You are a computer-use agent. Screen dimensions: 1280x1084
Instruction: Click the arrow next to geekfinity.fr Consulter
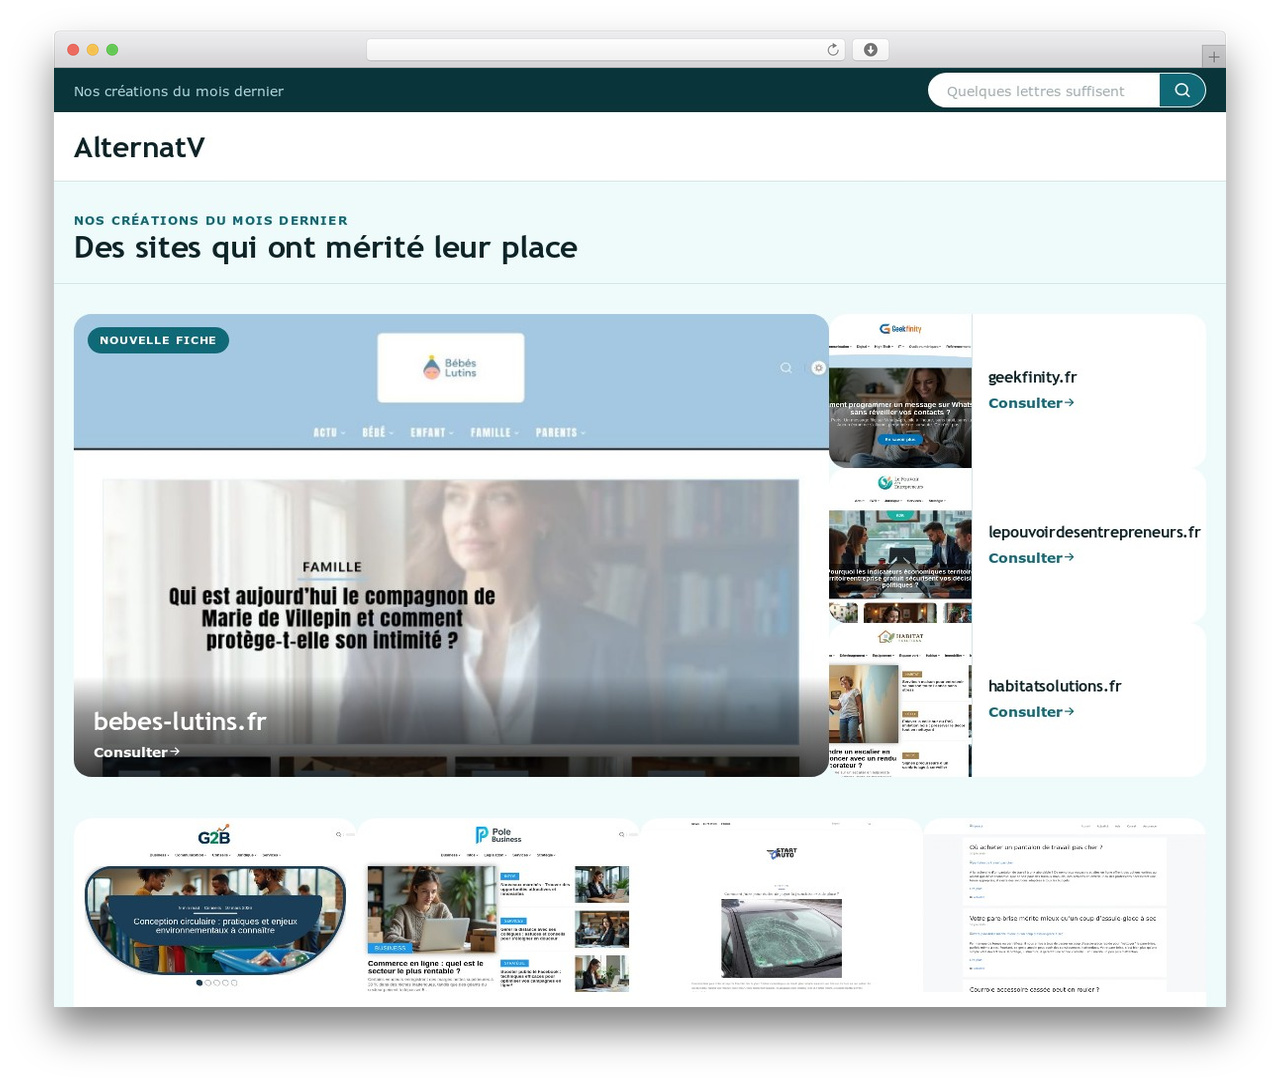(x=1069, y=402)
